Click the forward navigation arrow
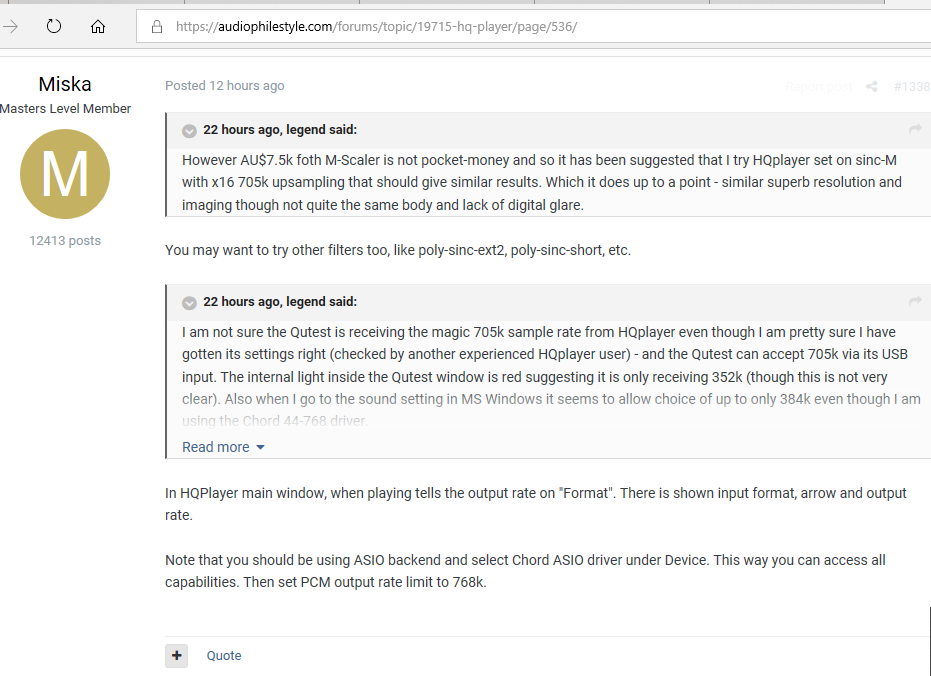The width and height of the screenshot is (931, 676). (x=11, y=26)
